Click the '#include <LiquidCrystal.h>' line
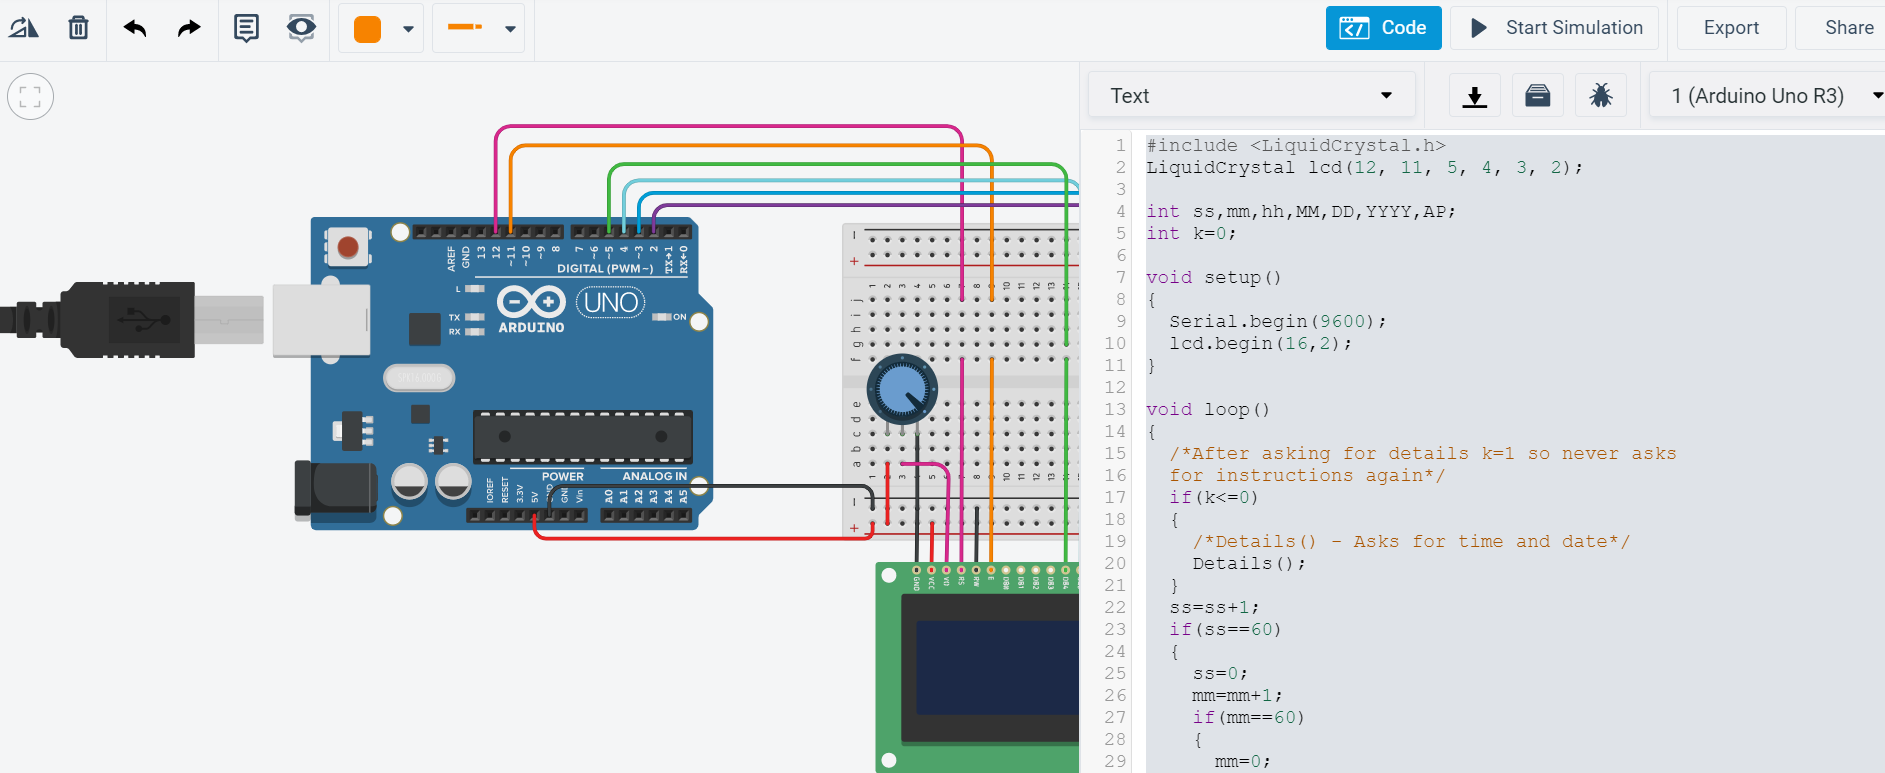 point(1296,145)
